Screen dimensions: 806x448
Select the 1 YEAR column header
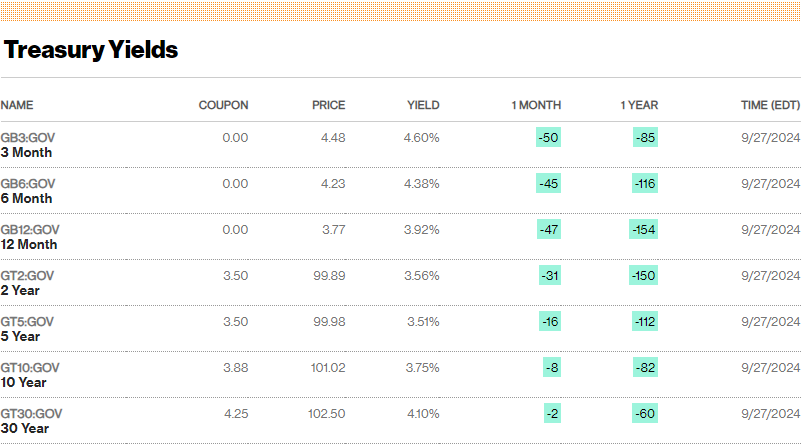[639, 105]
